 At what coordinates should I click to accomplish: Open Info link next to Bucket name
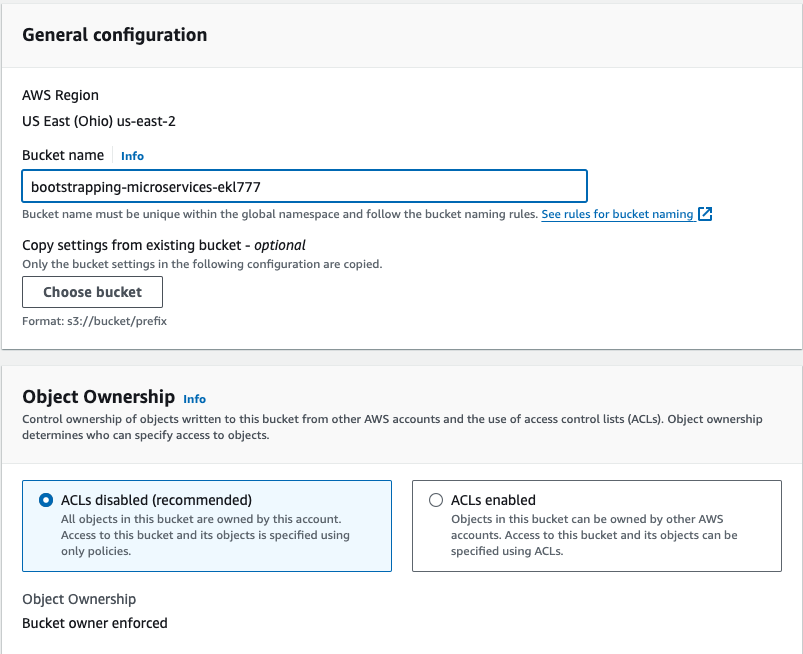pos(132,156)
